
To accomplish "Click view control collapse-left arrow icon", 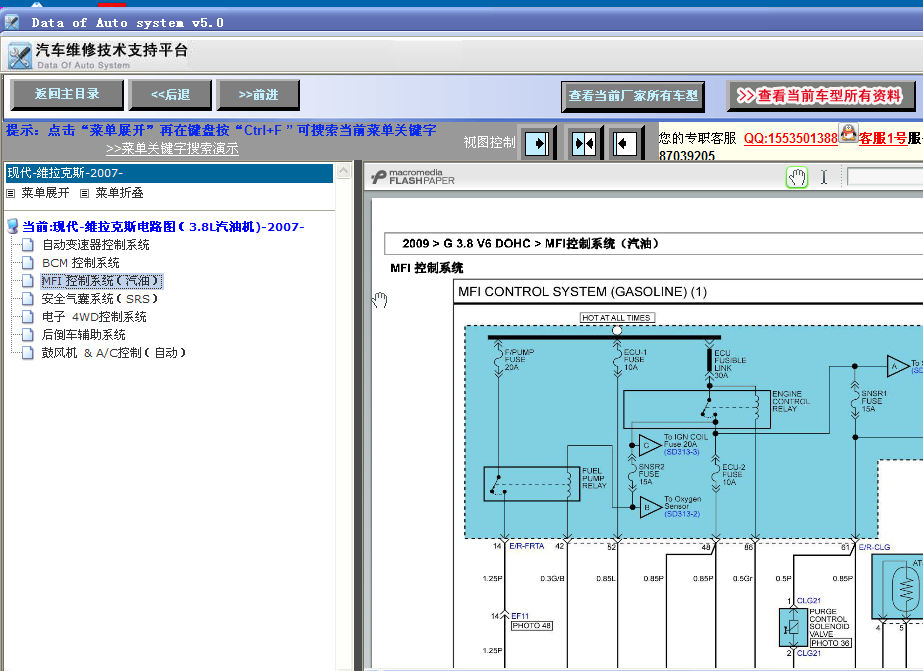I will 625,143.
